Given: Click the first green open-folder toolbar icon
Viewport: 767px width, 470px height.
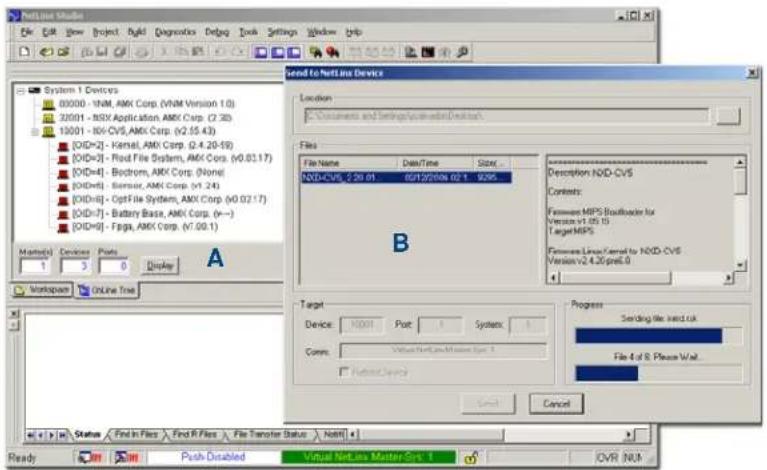Looking at the screenshot, I should (x=46, y=52).
